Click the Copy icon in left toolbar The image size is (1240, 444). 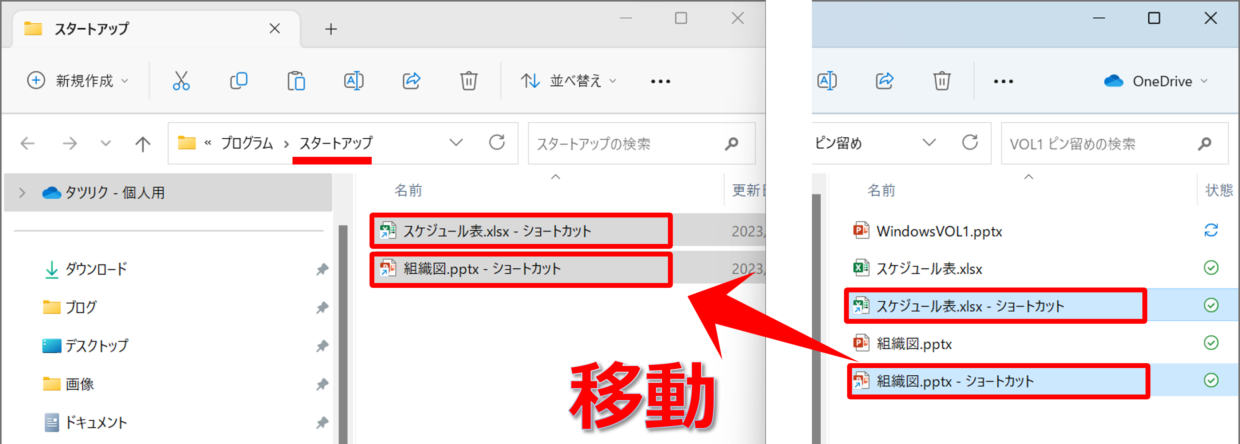click(x=239, y=81)
